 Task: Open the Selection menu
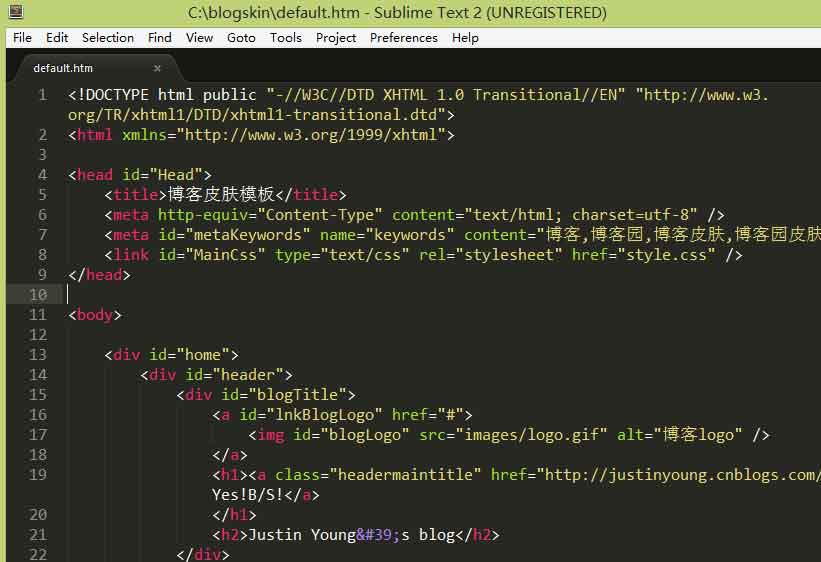pyautogui.click(x=108, y=38)
